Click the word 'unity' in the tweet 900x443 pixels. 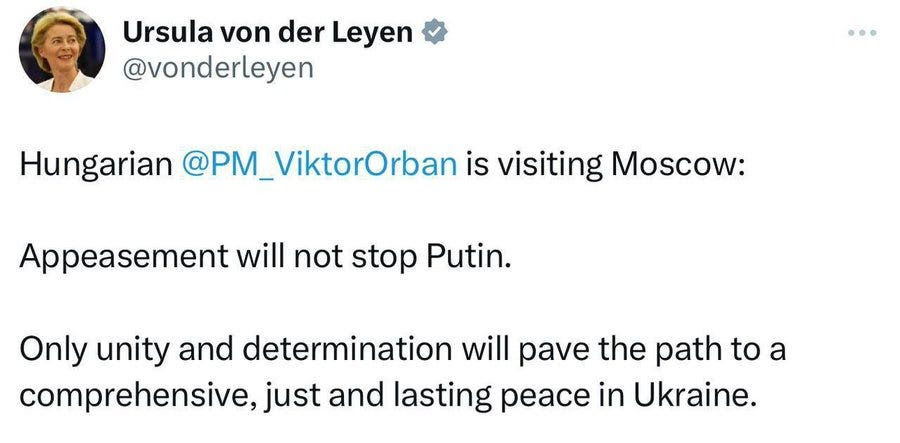pyautogui.click(x=133, y=351)
